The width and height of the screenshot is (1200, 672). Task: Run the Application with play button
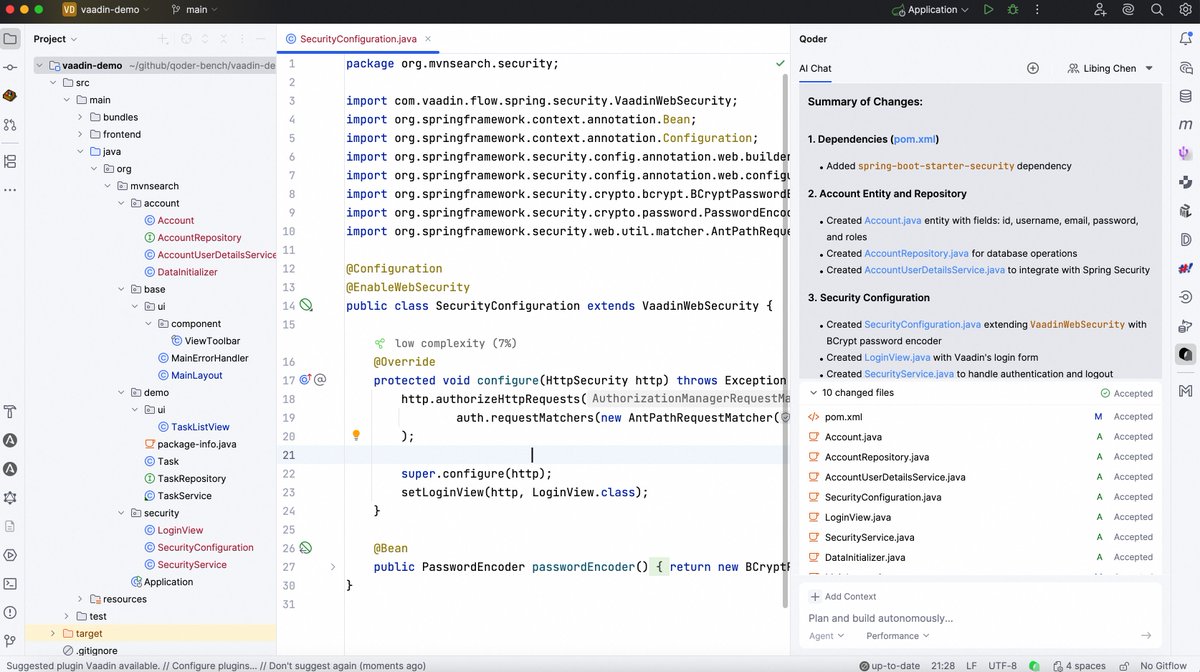tap(988, 10)
